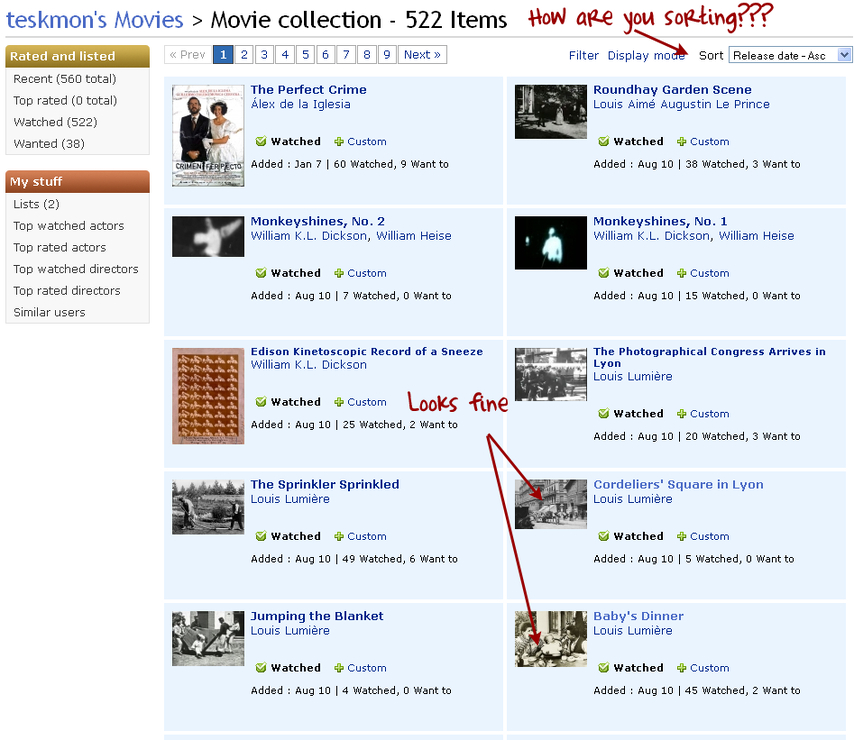The image size is (854, 740).
Task: Toggle Watched status on The Photographical Congress Arrives in Lyon
Action: pos(603,414)
